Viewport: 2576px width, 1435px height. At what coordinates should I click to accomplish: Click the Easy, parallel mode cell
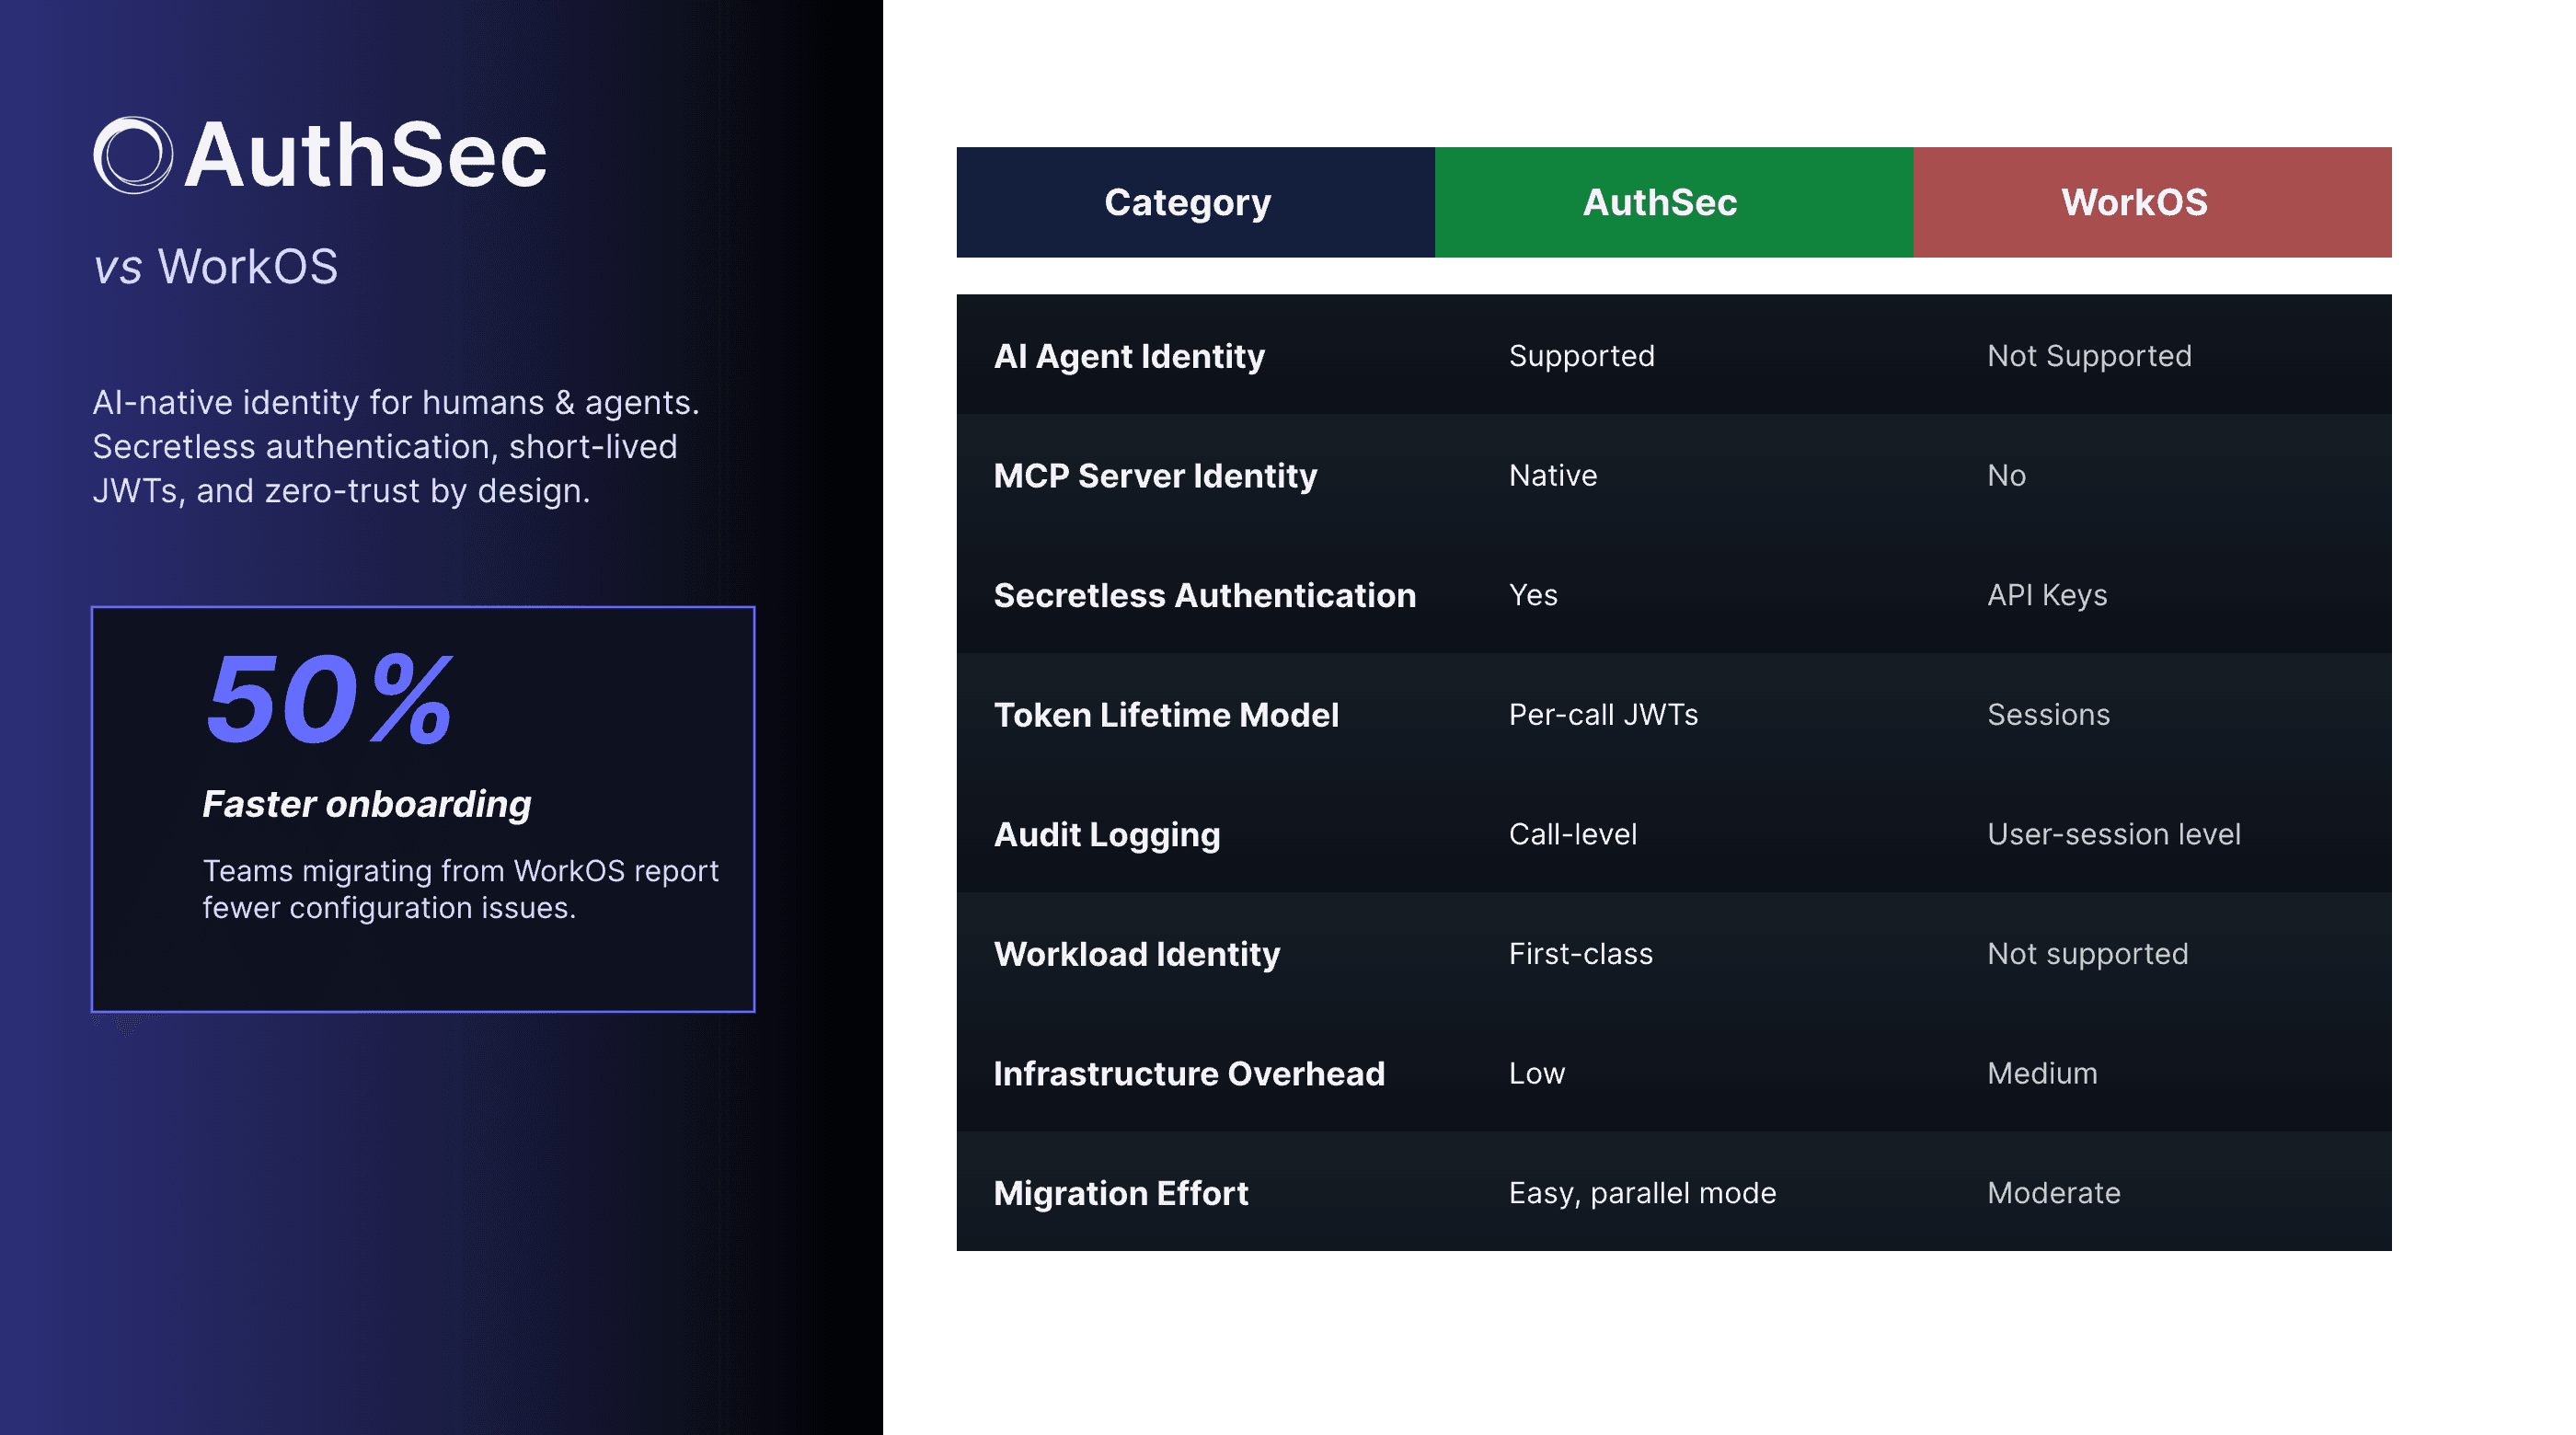point(1641,1193)
